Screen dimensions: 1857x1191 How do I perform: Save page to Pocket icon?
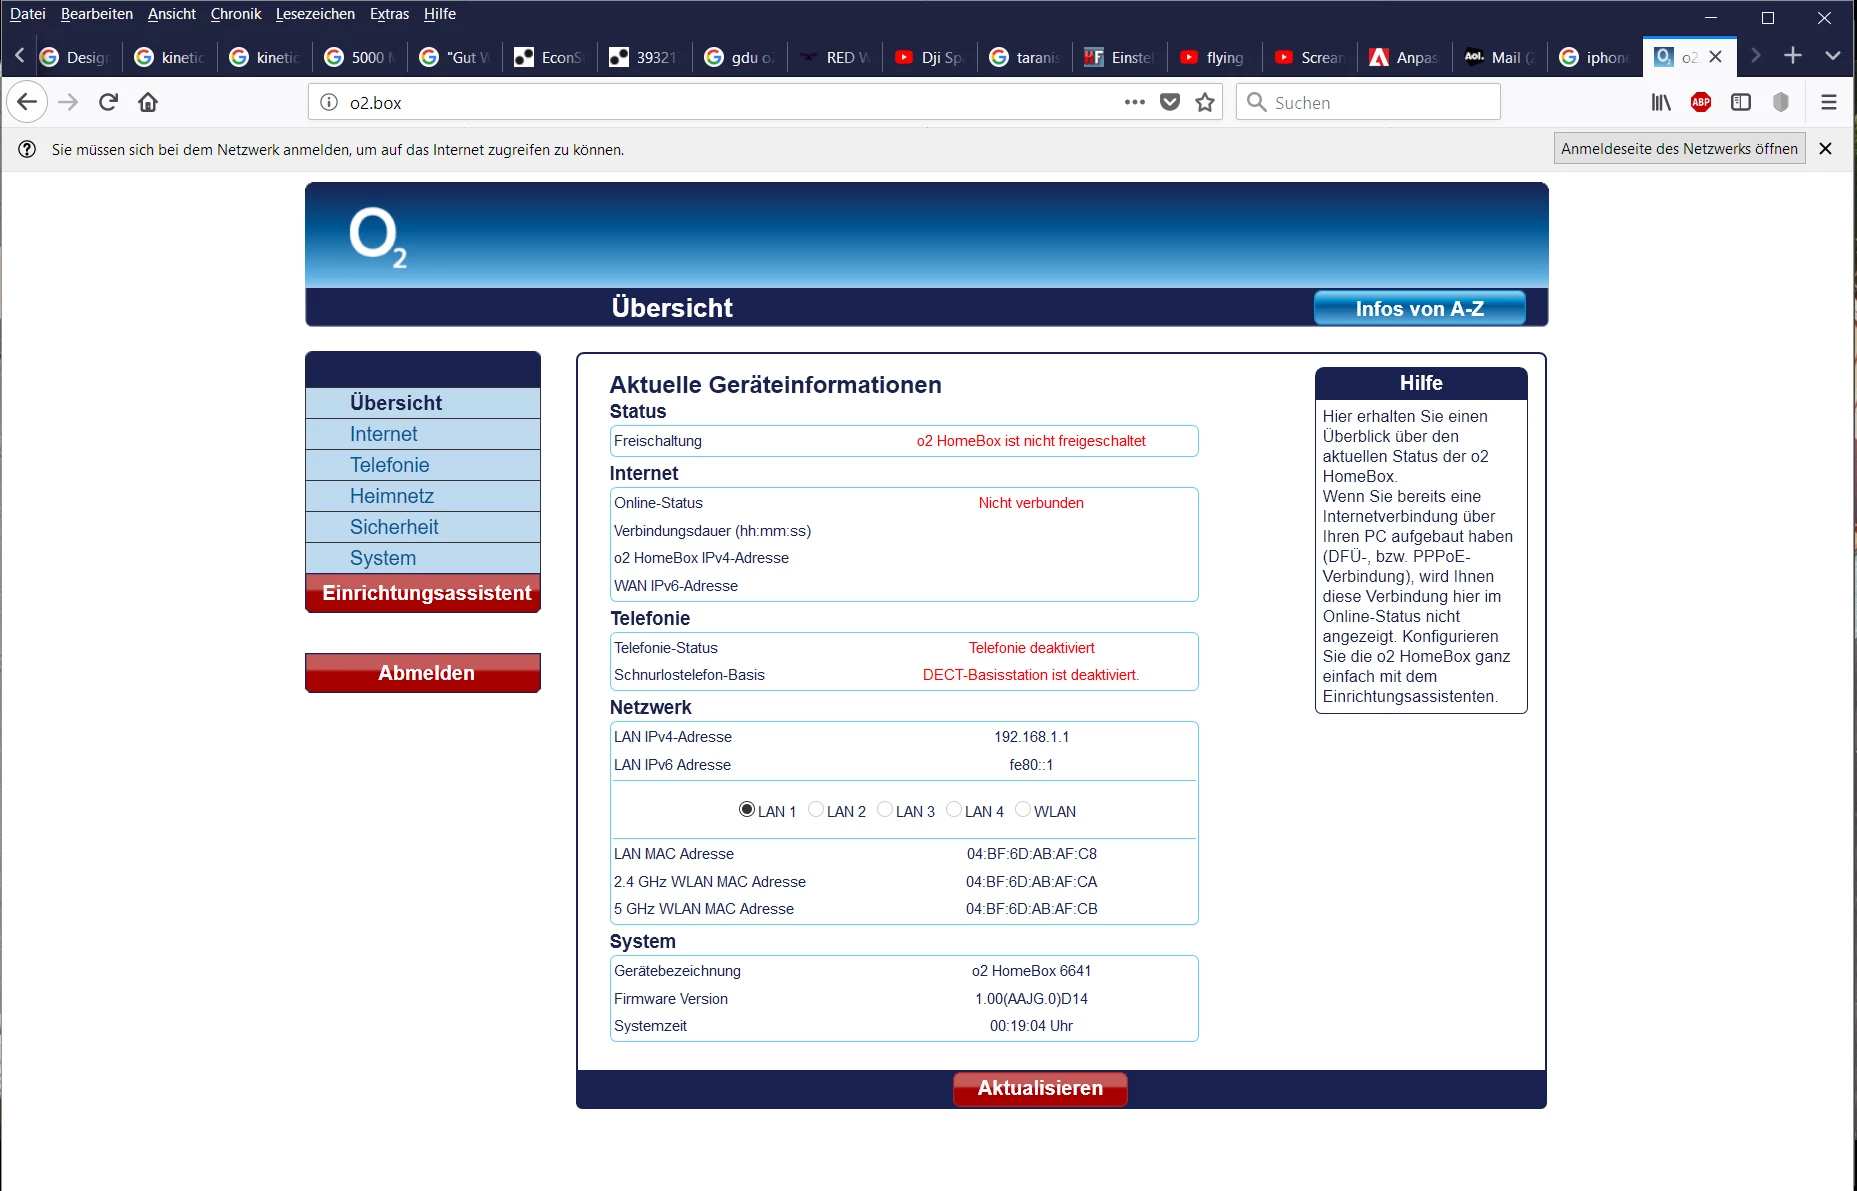click(x=1170, y=102)
